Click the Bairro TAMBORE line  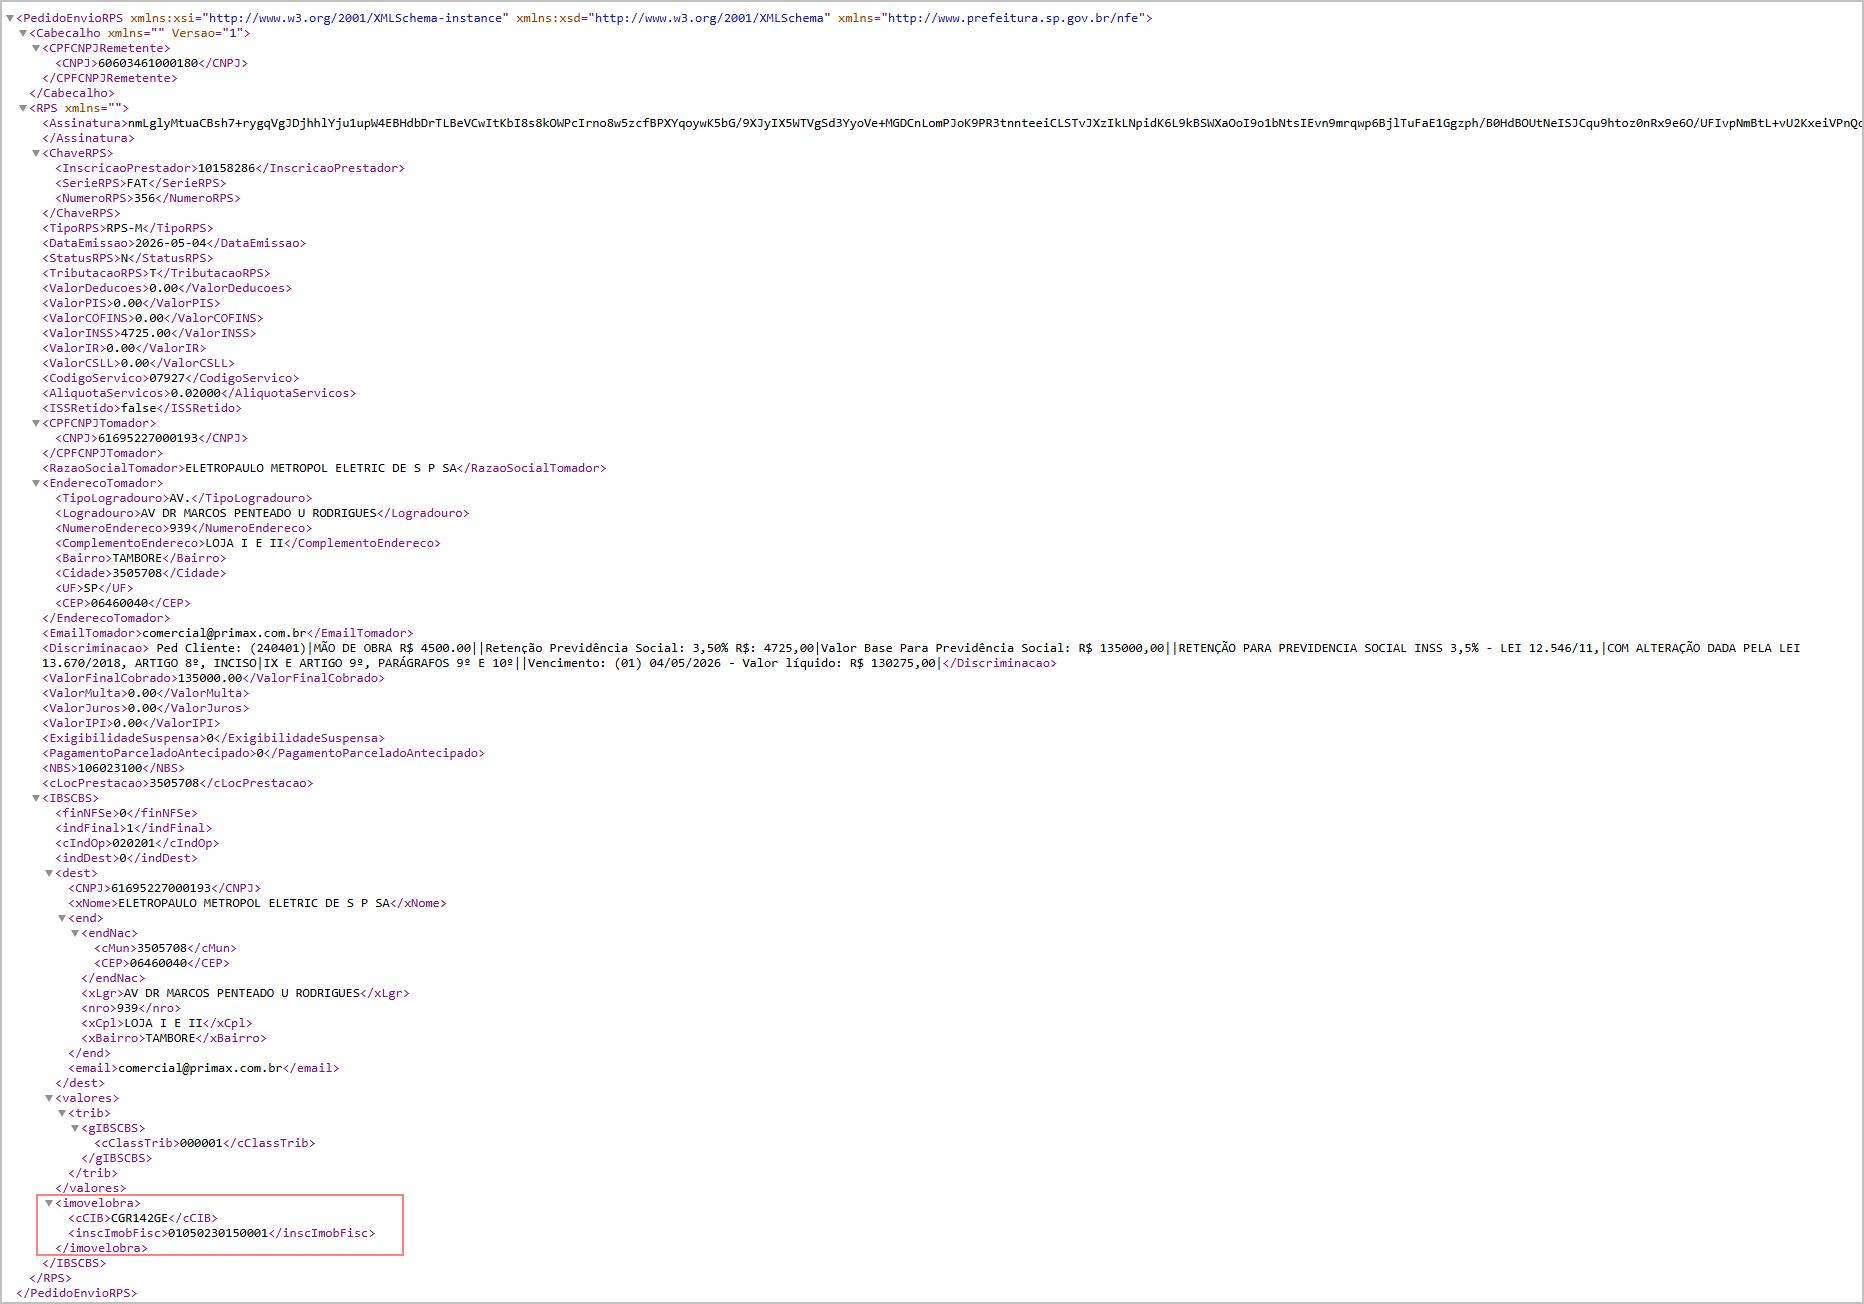pos(141,558)
